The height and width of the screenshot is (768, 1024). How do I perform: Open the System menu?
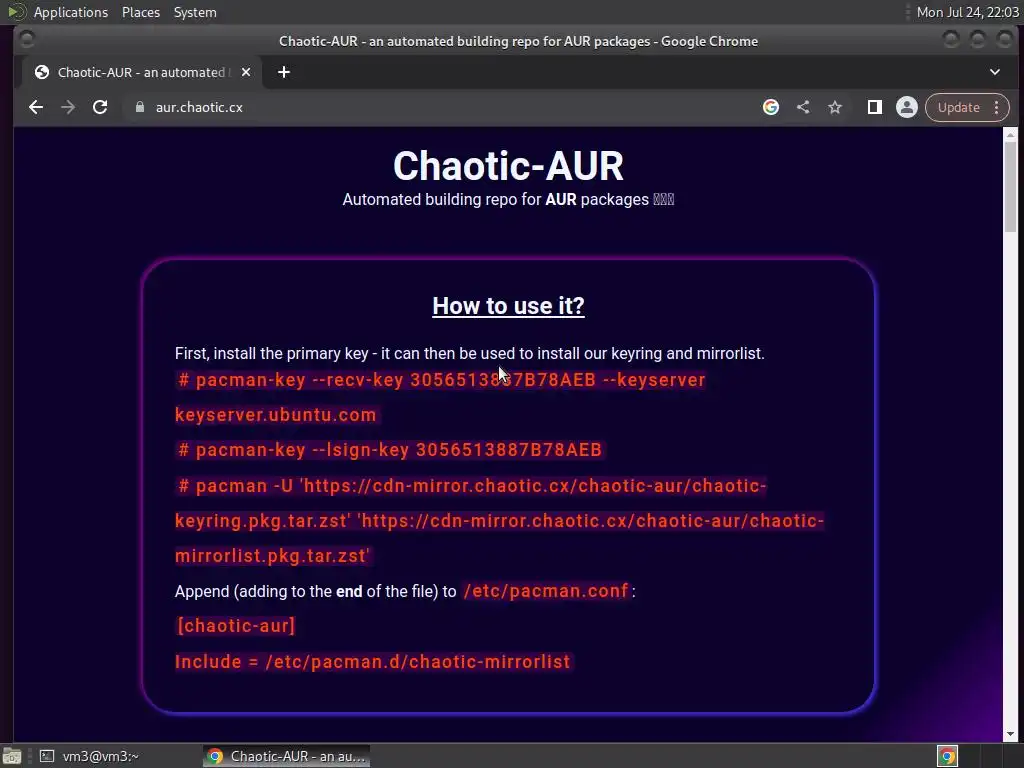tap(195, 12)
